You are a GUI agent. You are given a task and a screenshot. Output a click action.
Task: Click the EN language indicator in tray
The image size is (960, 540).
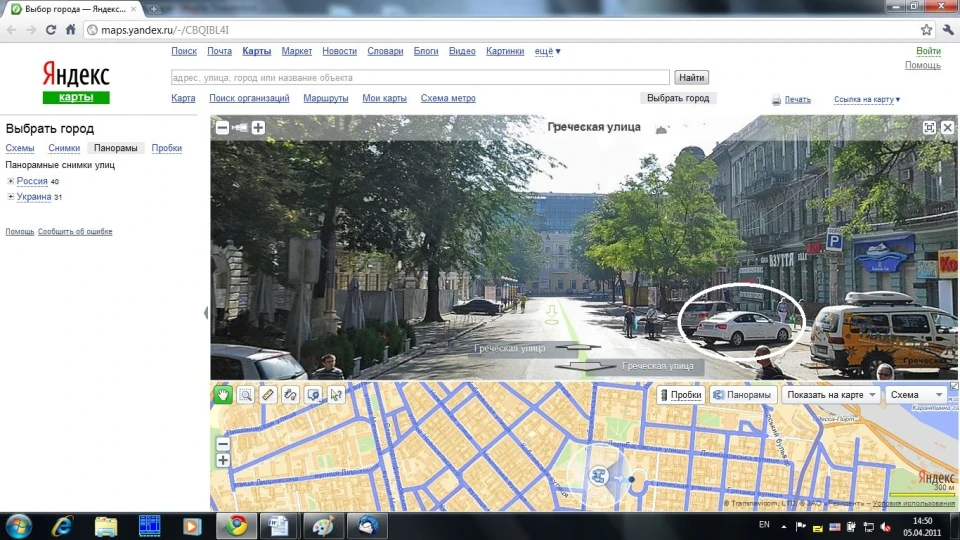(764, 525)
